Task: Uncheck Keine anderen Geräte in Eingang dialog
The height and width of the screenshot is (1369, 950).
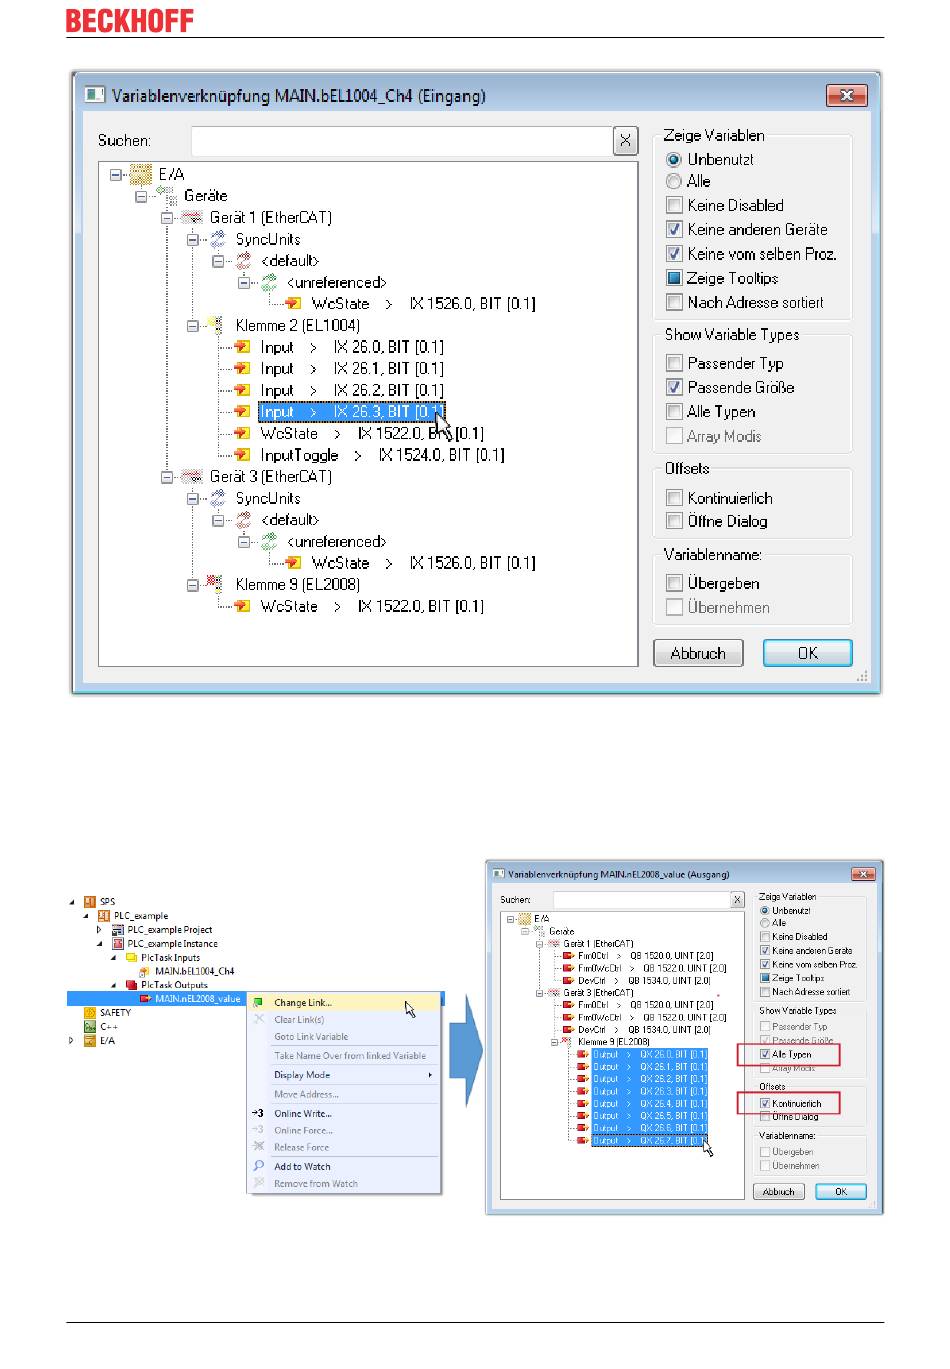Action: [x=674, y=229]
